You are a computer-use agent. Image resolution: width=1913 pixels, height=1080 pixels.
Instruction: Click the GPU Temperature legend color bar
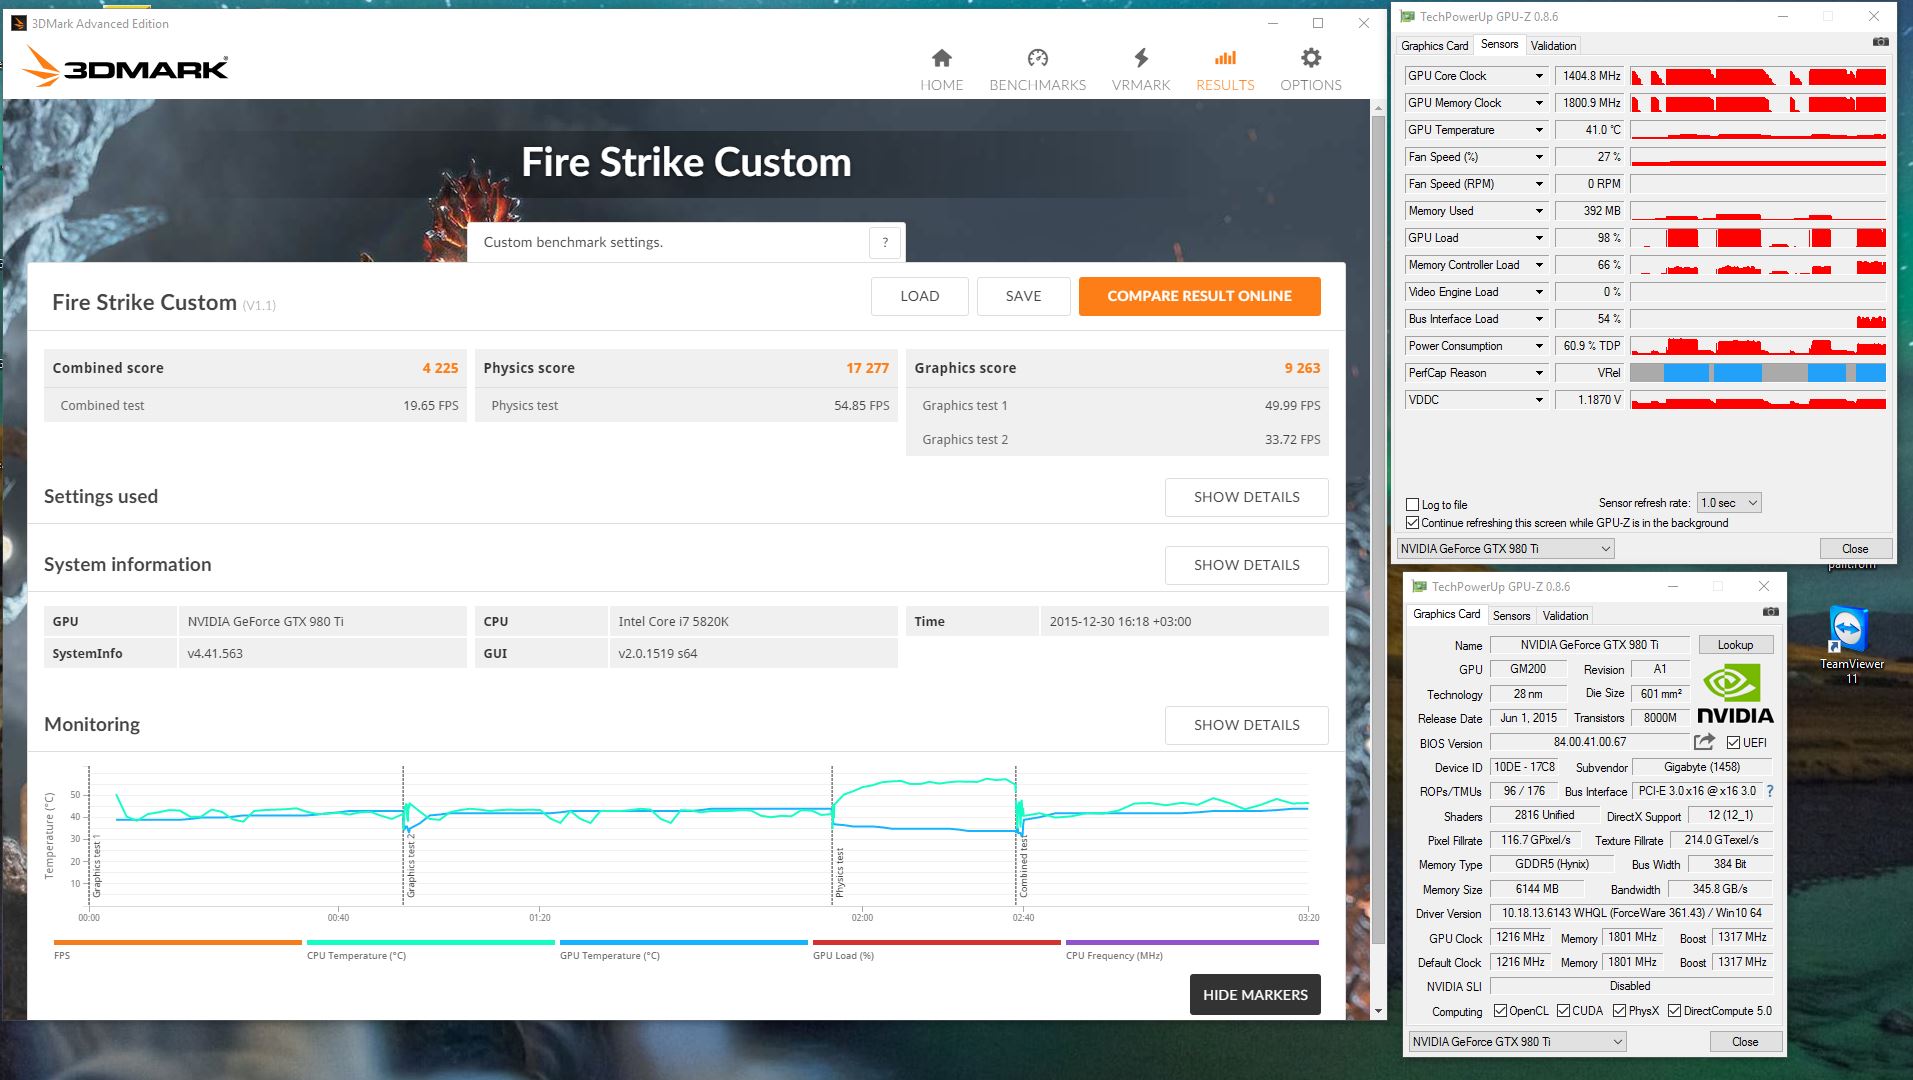(x=684, y=942)
